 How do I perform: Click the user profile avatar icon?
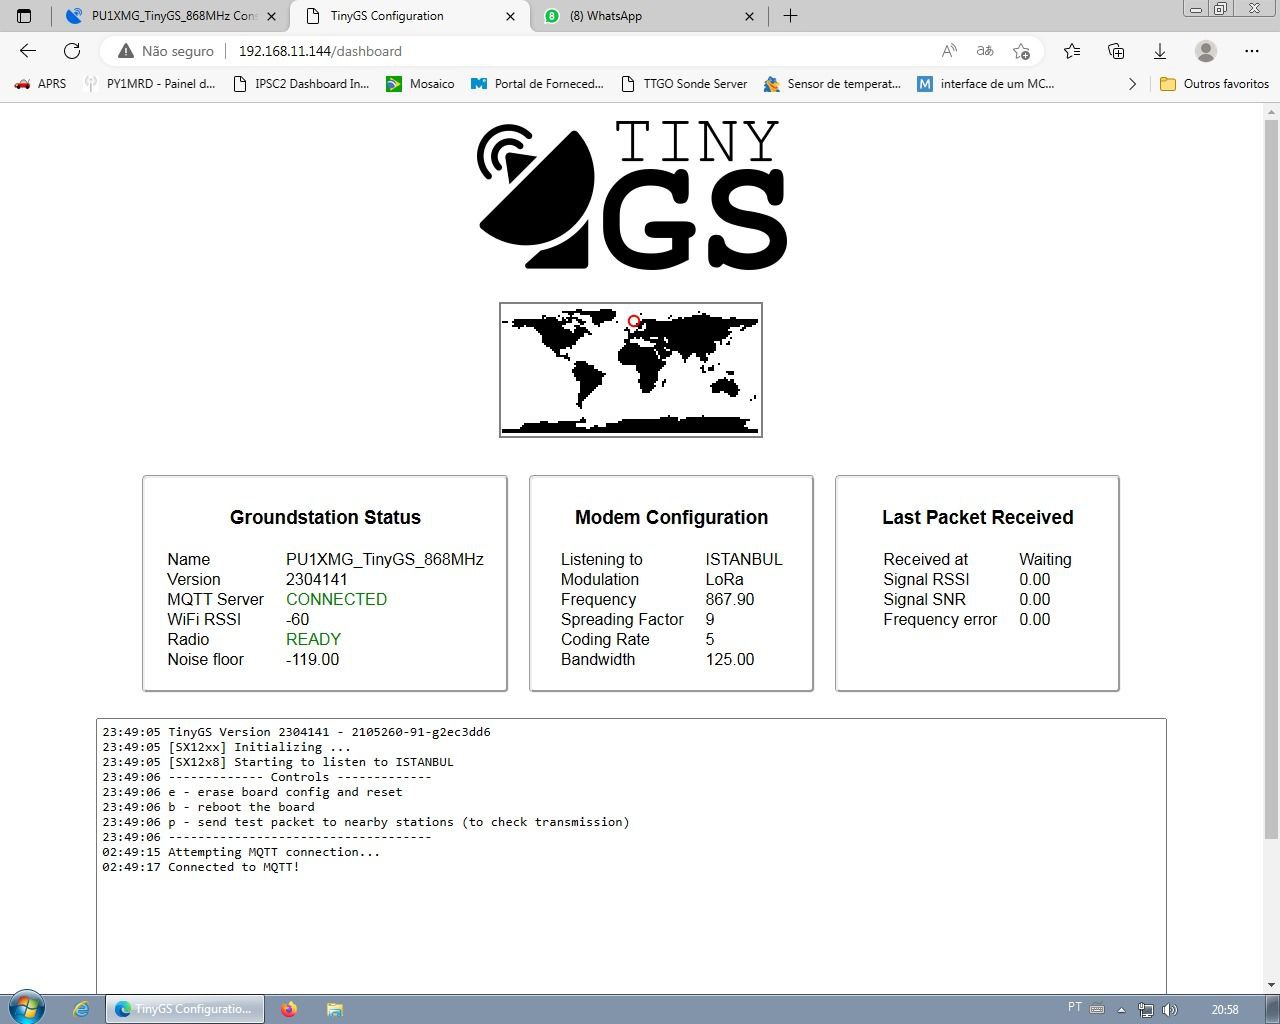(x=1206, y=51)
